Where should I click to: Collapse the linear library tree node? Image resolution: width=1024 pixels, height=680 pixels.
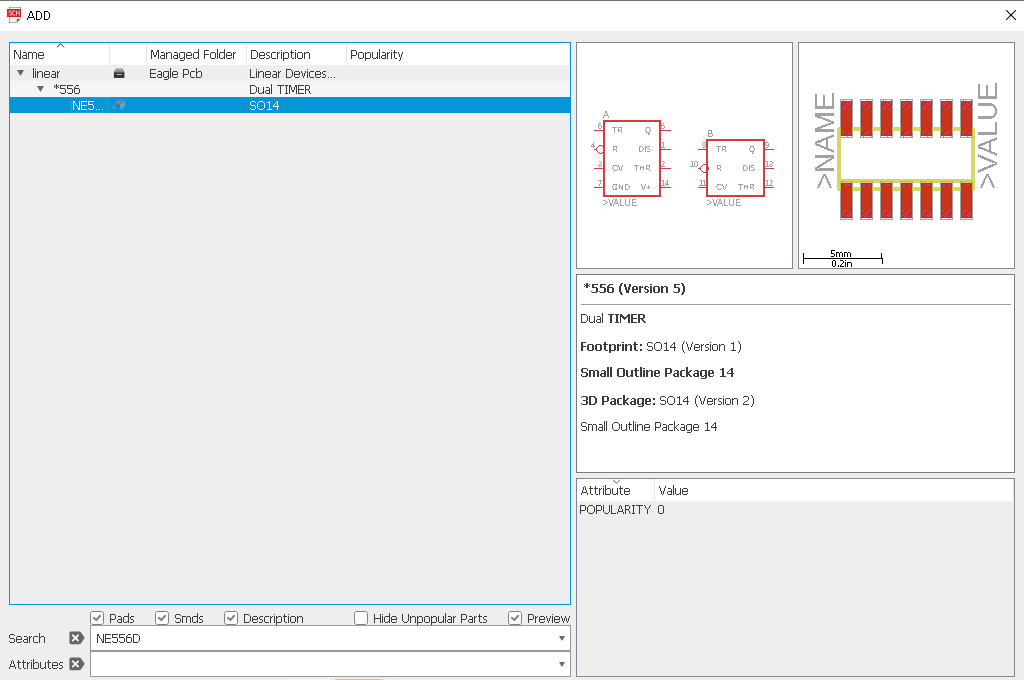pyautogui.click(x=21, y=73)
